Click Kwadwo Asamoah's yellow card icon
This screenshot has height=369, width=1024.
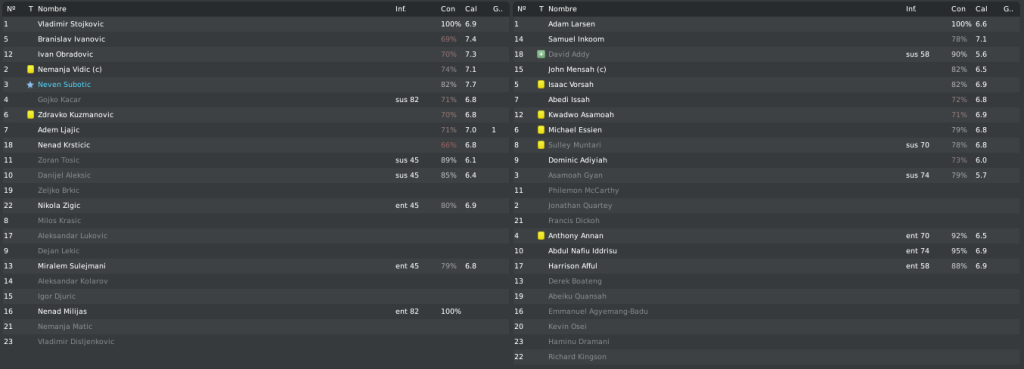click(541, 114)
